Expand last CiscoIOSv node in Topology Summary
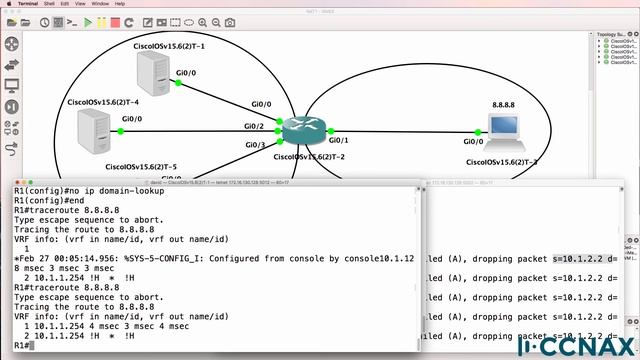This screenshot has height=360, width=640. (x=599, y=62)
